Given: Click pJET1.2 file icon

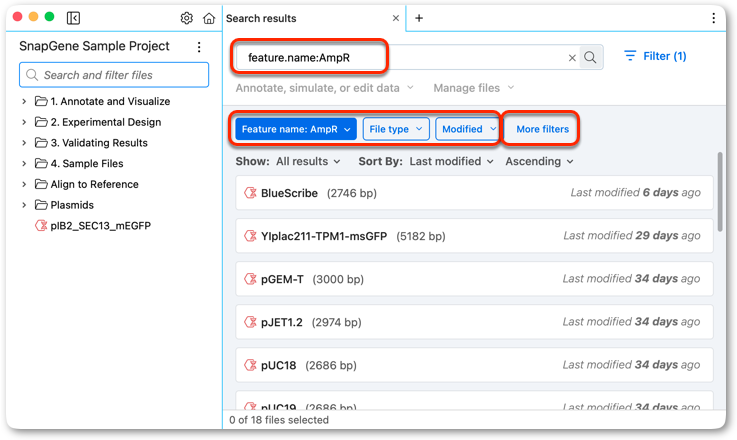Looking at the screenshot, I should point(250,322).
